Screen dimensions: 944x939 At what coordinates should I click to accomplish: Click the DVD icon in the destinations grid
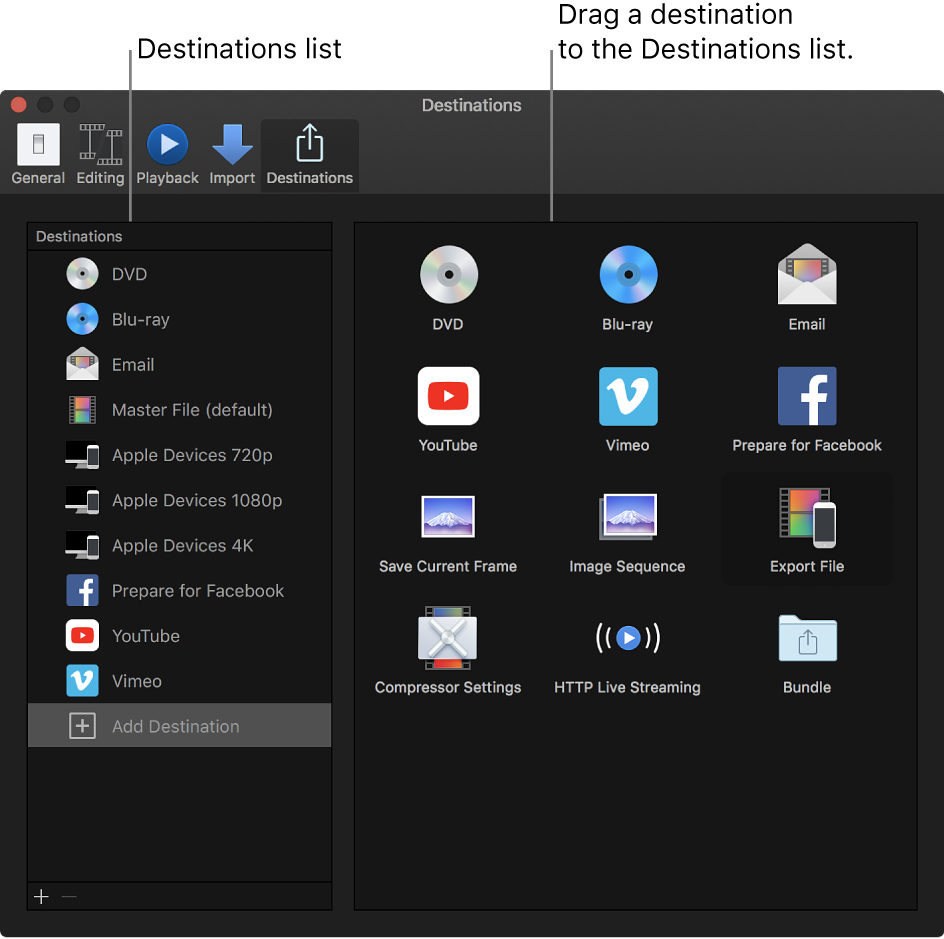click(448, 275)
